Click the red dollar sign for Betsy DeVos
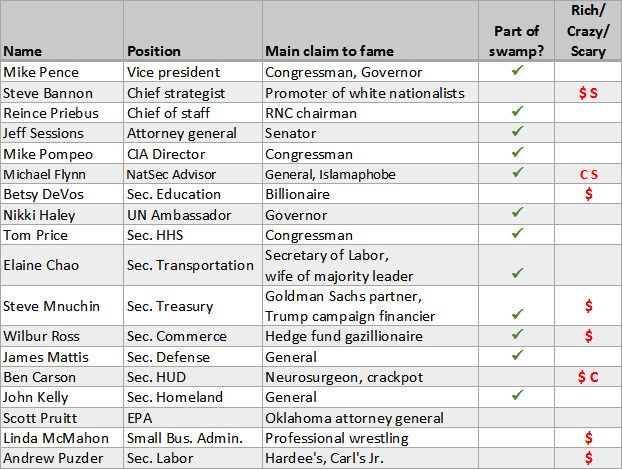This screenshot has height=469, width=622. point(588,194)
